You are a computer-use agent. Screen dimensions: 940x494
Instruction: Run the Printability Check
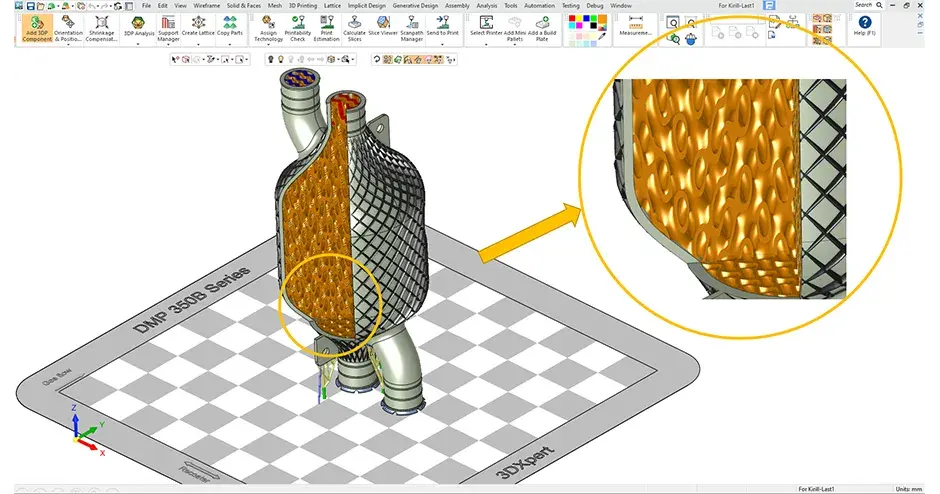pos(297,28)
